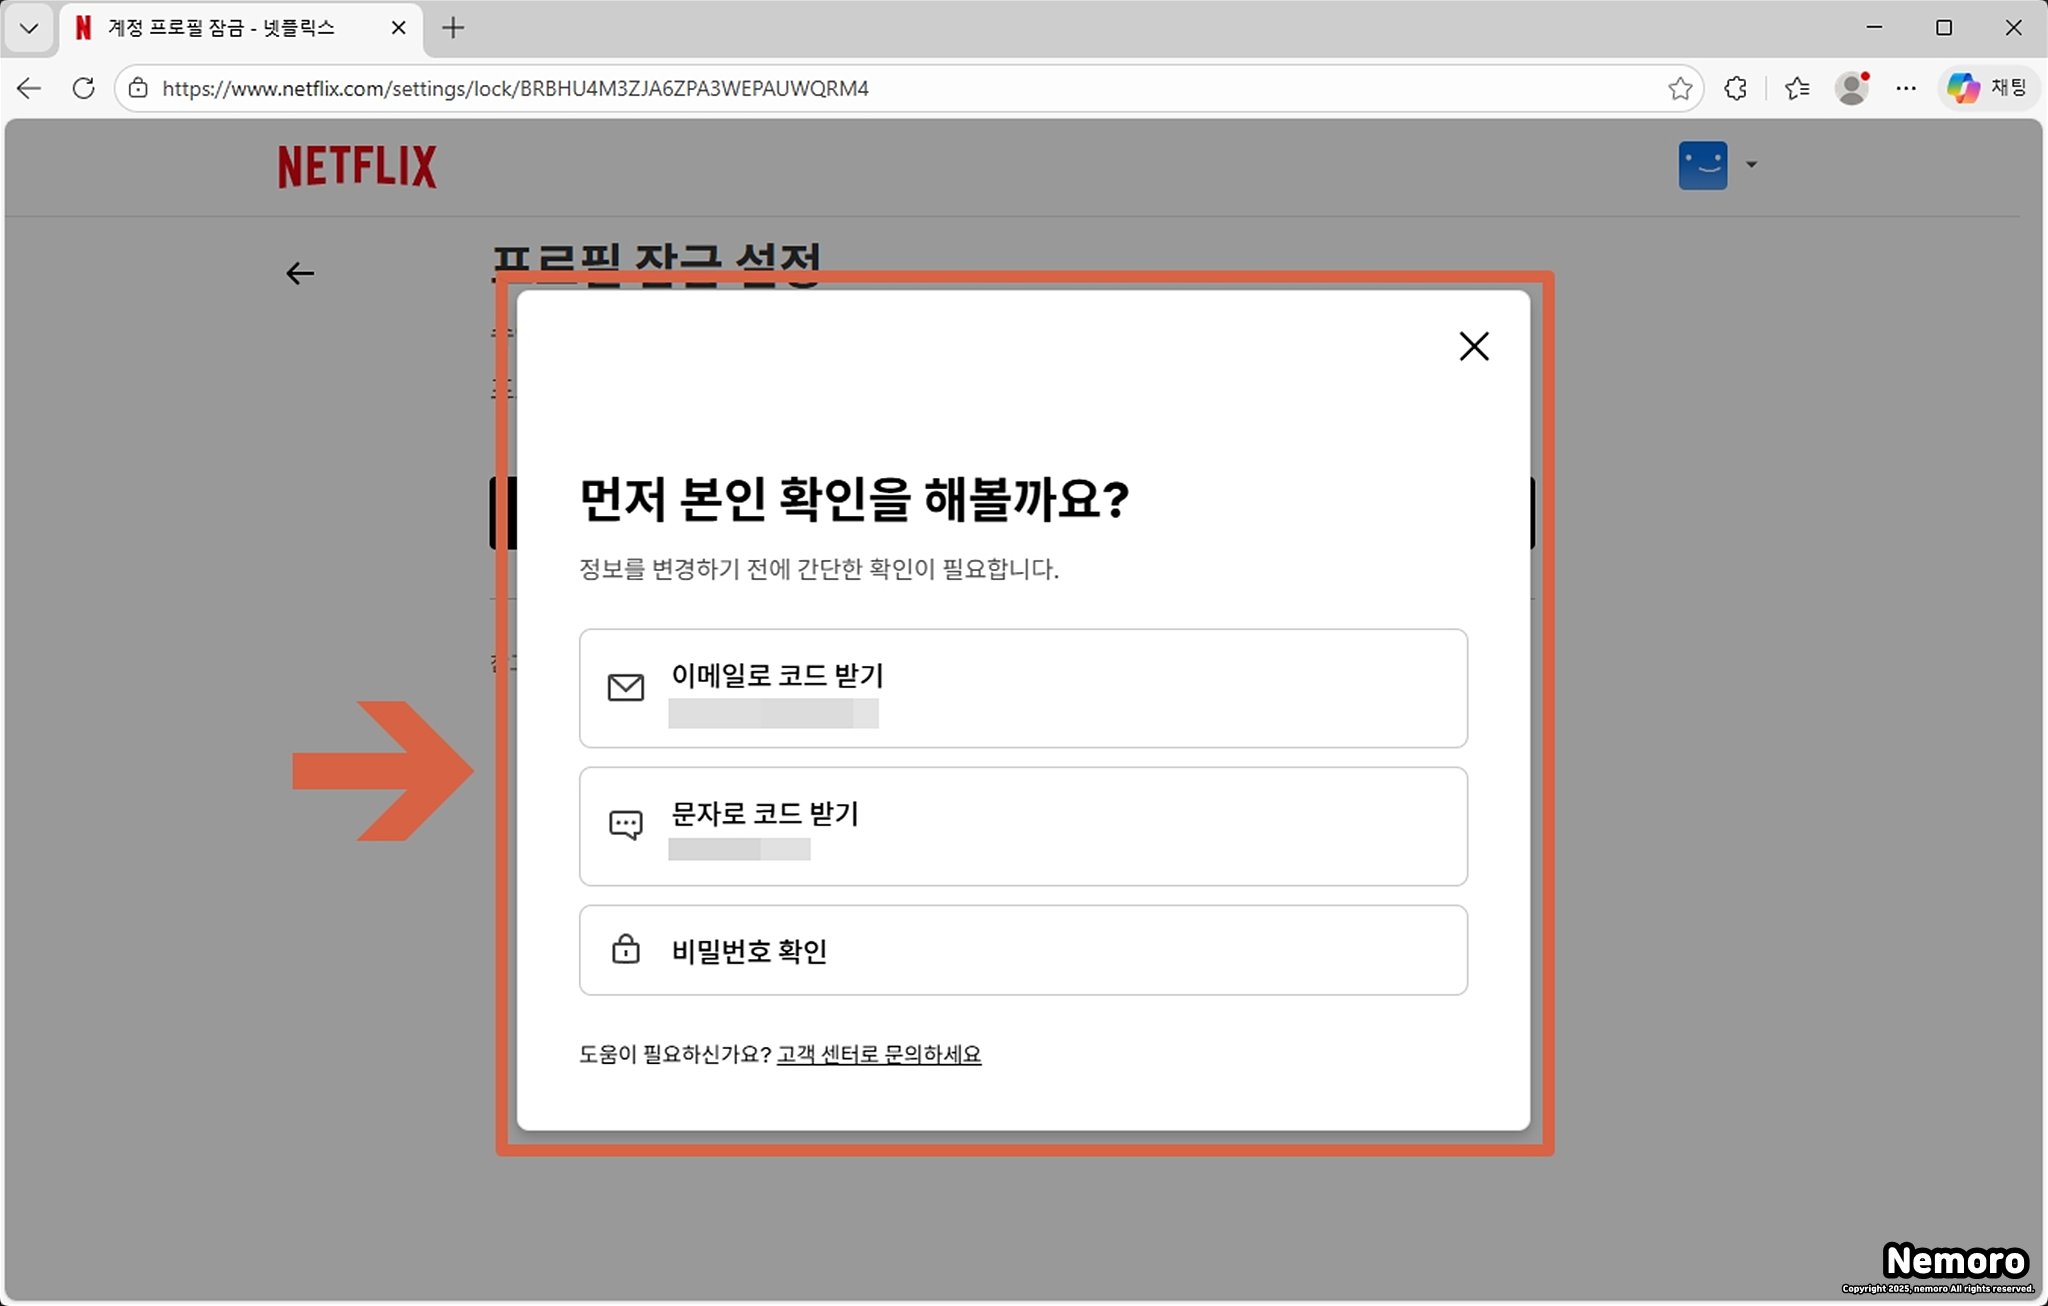Screen dimensions: 2048x1306
Task: Close the identity verification dialog
Action: point(1473,346)
